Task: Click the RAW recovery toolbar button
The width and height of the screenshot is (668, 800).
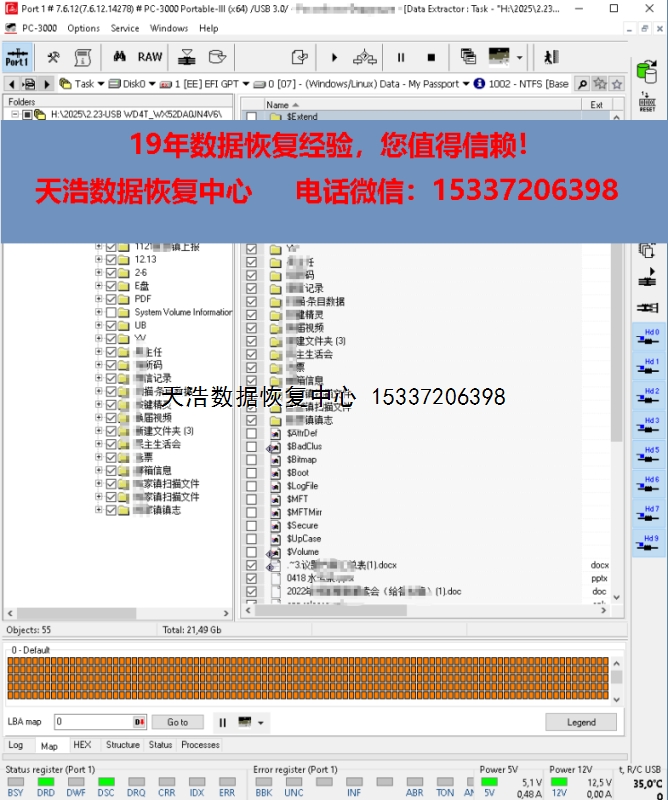Action: [150, 57]
